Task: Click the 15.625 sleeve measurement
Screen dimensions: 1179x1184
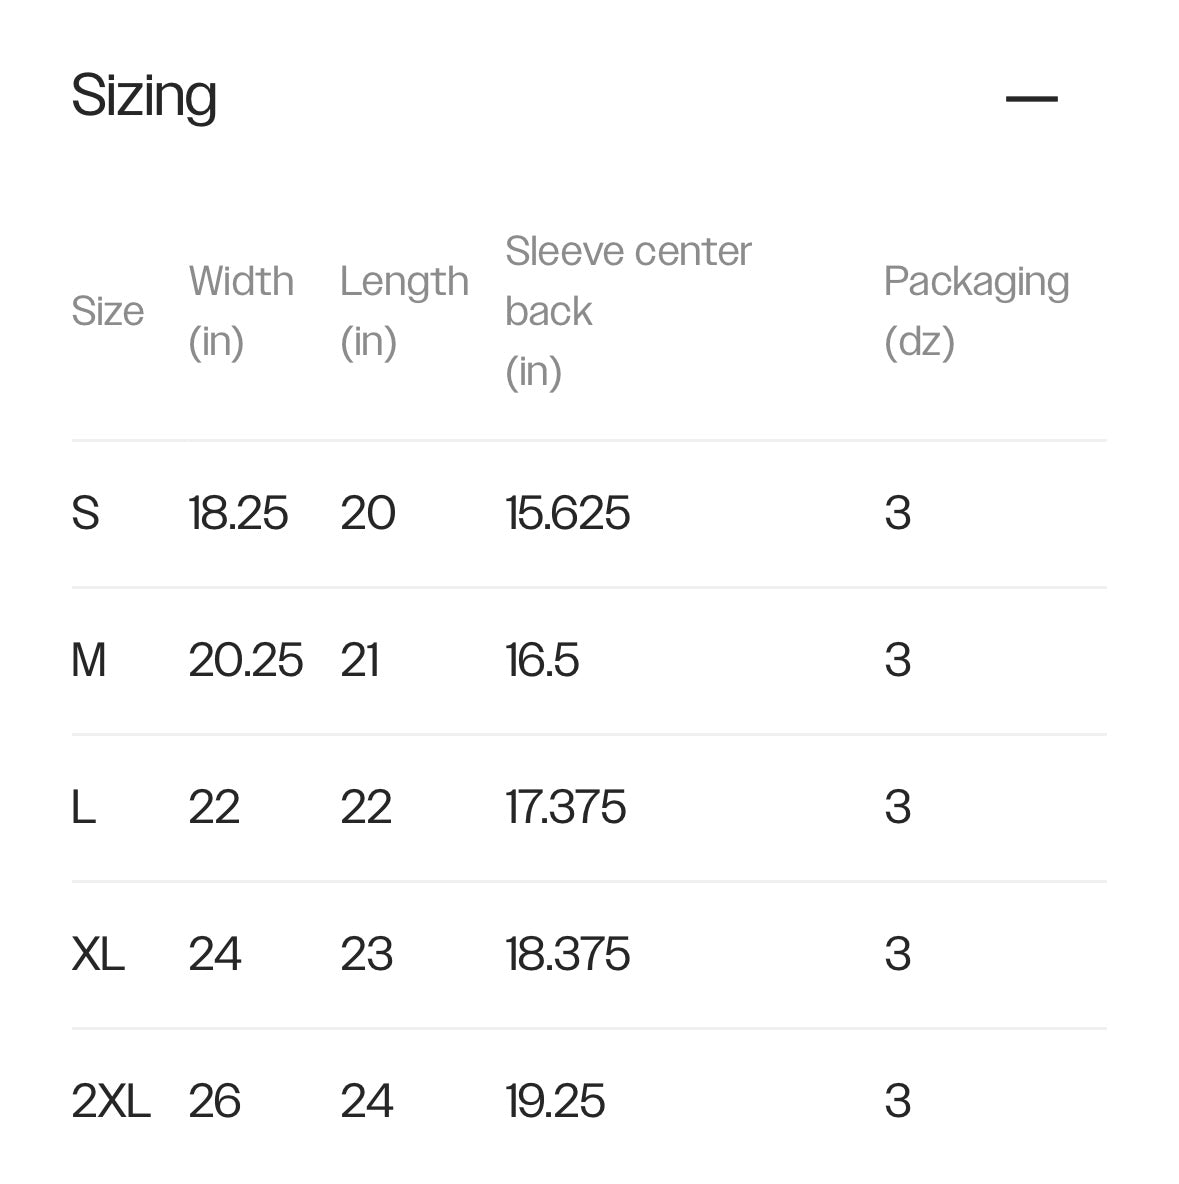Action: [x=567, y=513]
